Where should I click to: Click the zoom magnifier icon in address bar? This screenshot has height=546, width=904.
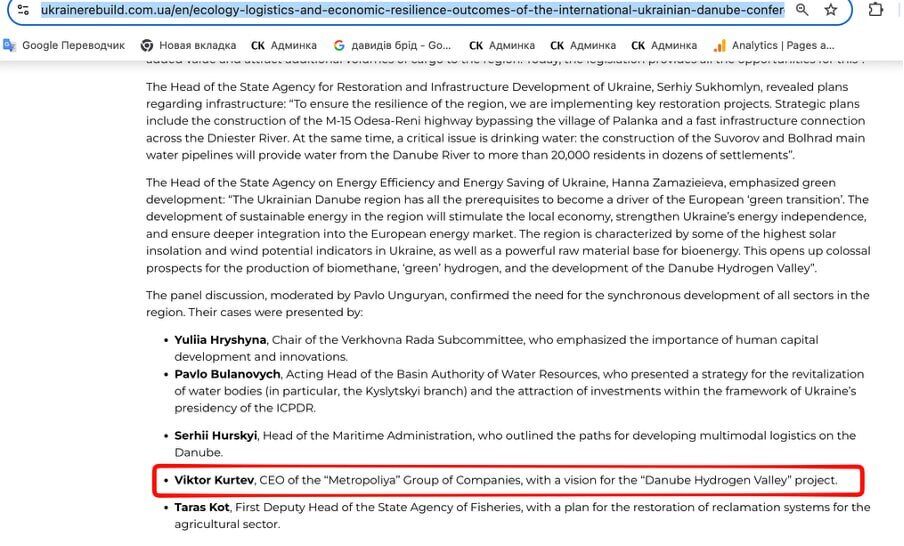tap(802, 10)
